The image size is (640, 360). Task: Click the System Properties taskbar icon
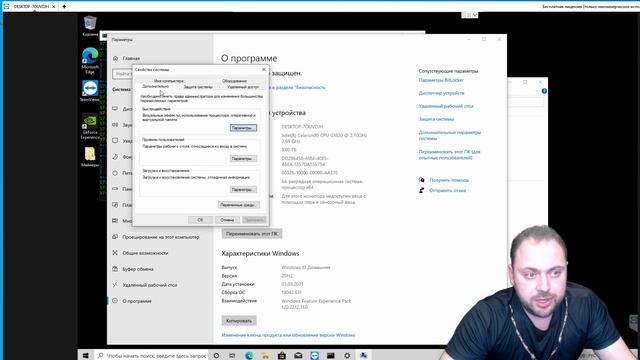[x=363, y=356]
